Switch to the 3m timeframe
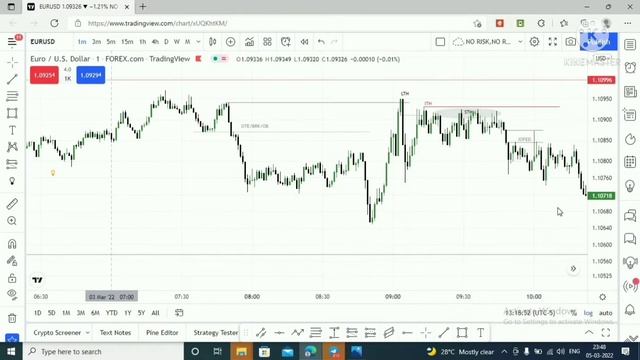 pos(96,42)
